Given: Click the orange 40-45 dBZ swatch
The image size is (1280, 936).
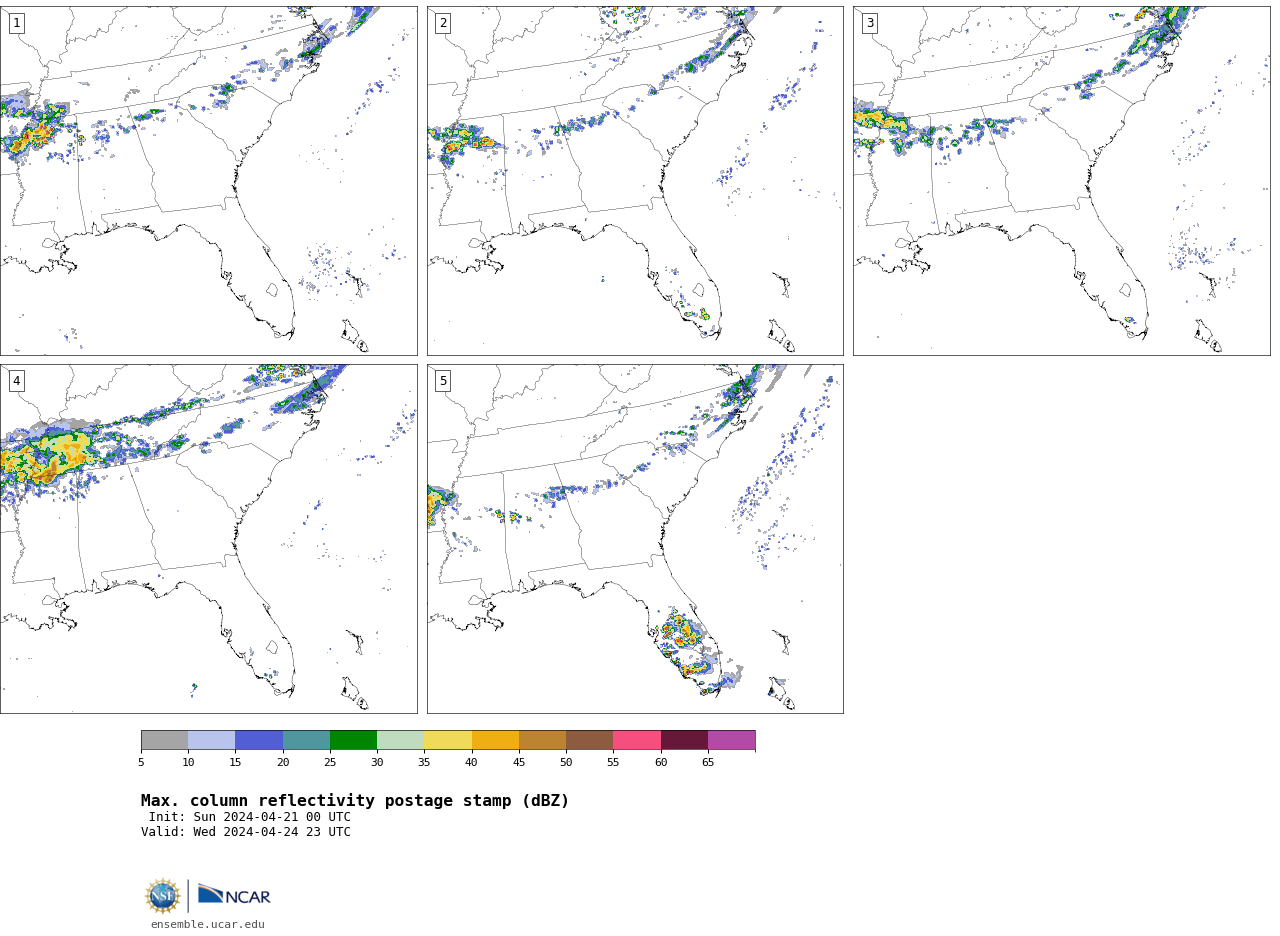Looking at the screenshot, I should pyautogui.click(x=495, y=740).
